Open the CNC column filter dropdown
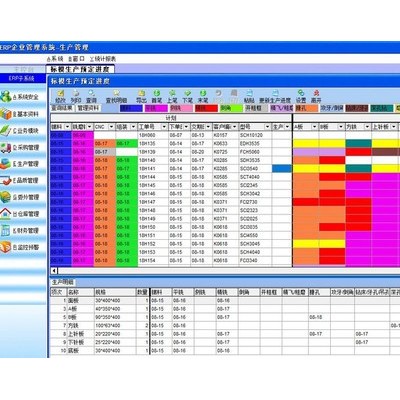The height and width of the screenshot is (400, 400). (111, 127)
